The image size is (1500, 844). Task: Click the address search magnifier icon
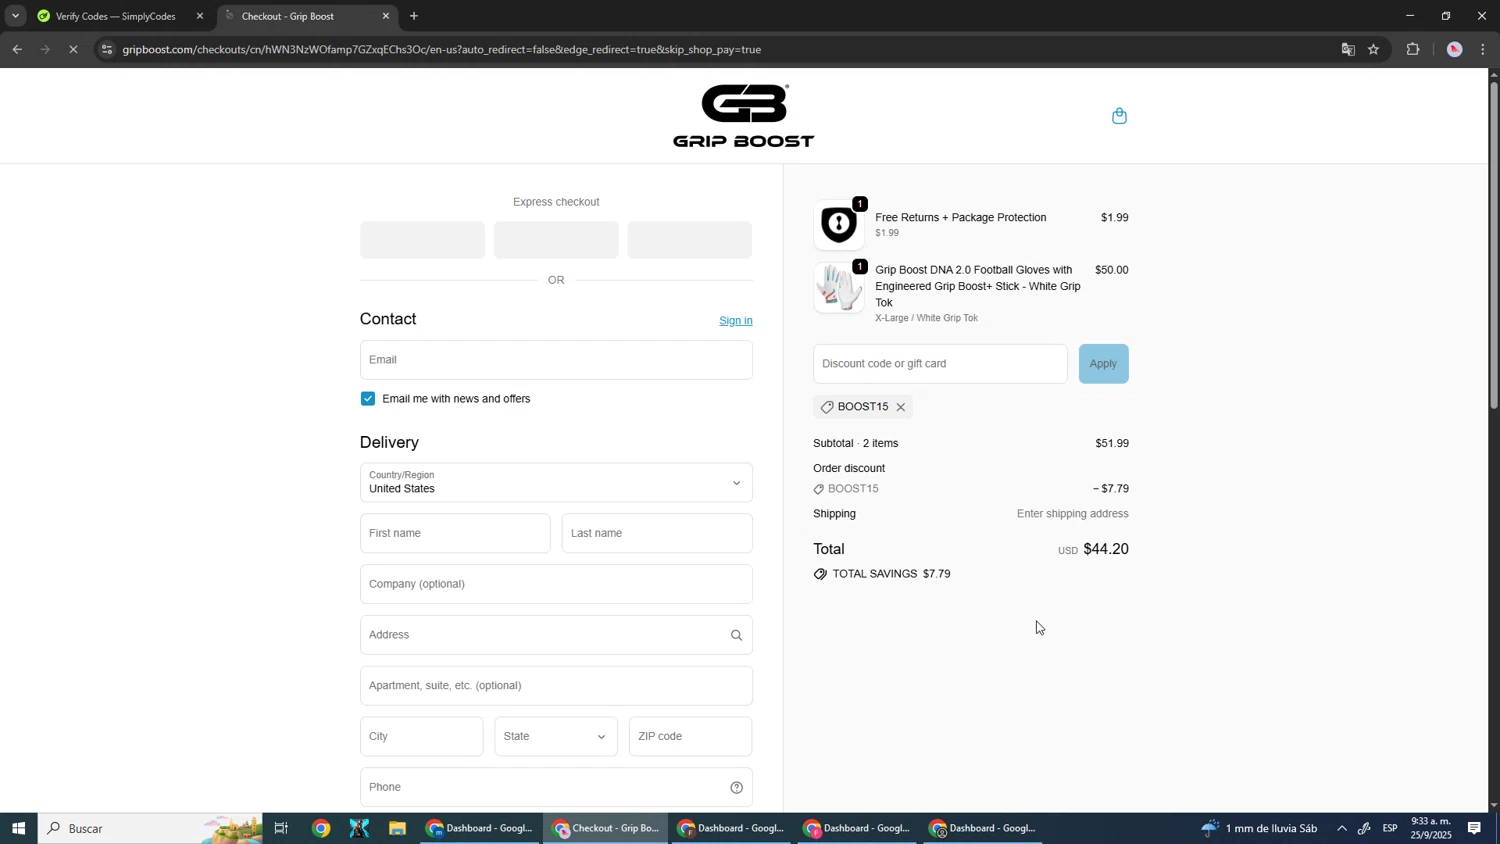(x=736, y=635)
